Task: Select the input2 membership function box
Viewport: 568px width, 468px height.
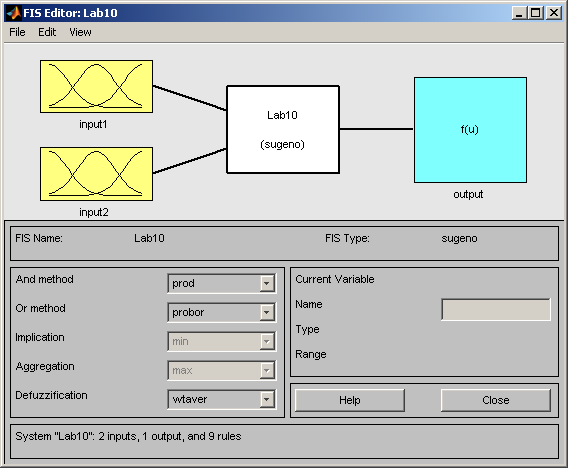Action: point(96,174)
